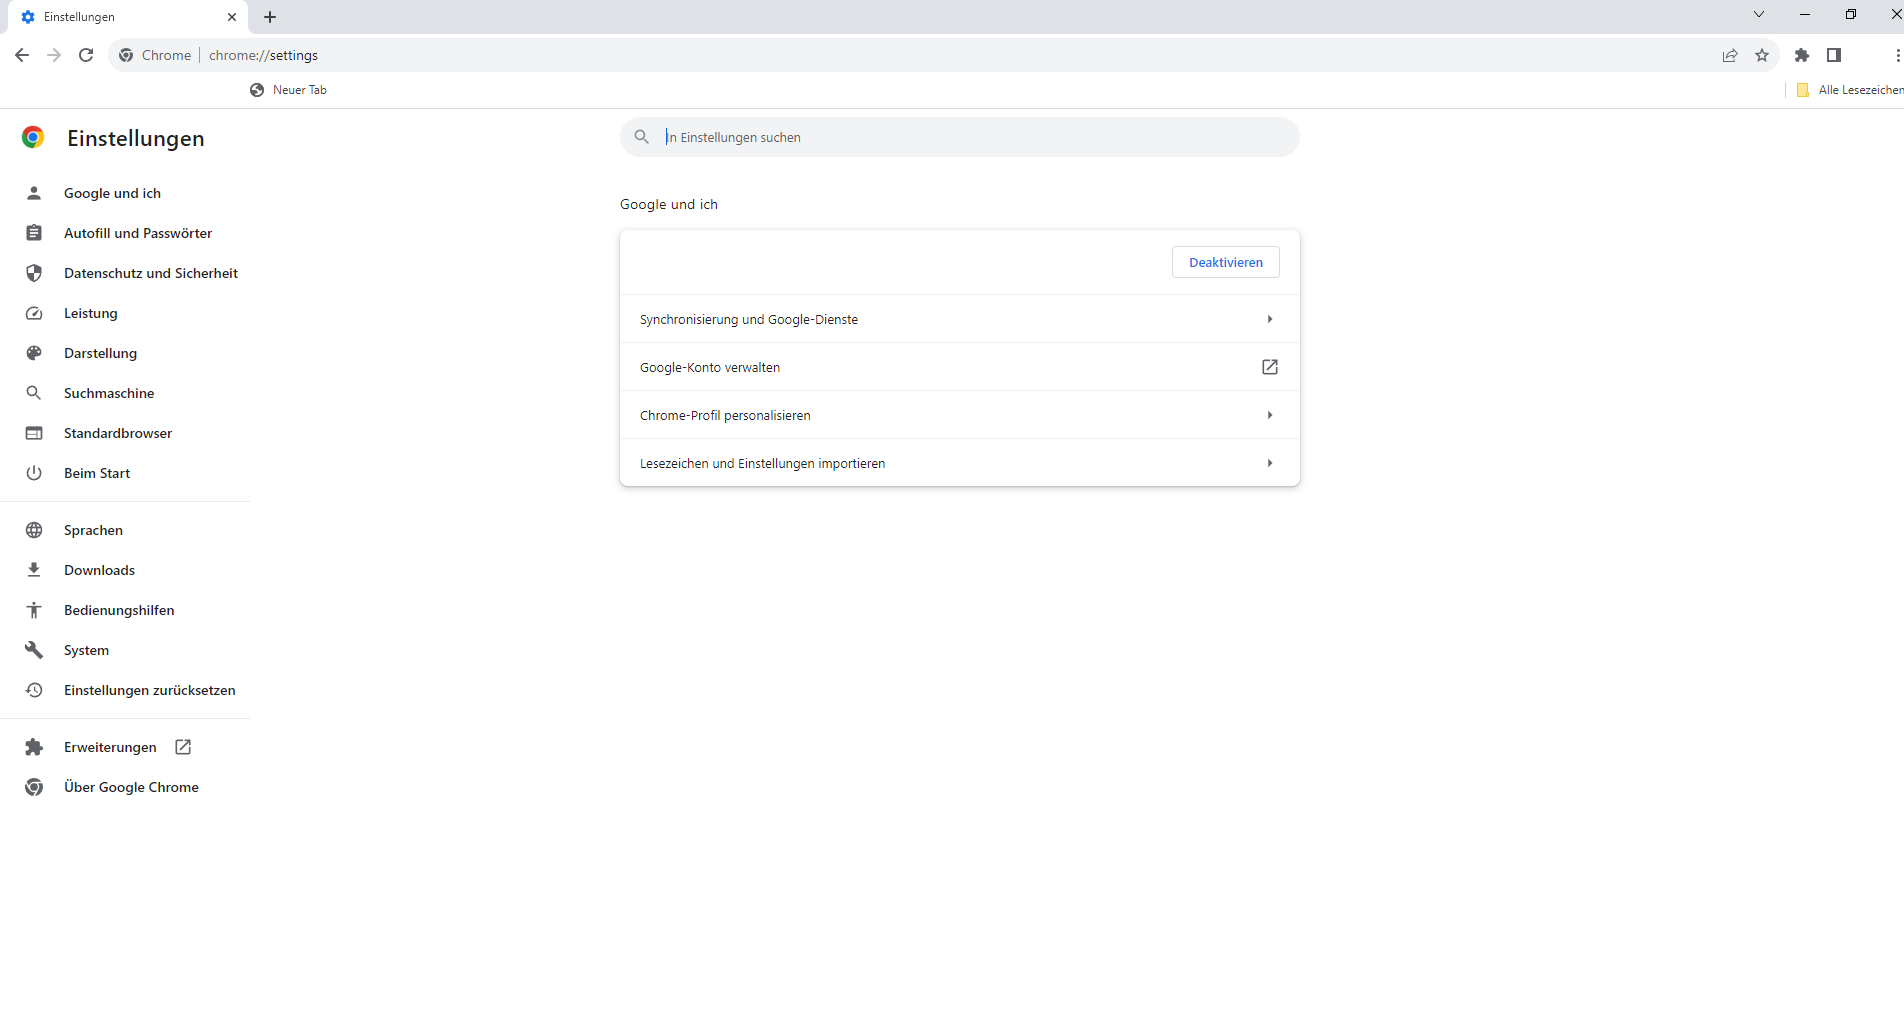Image resolution: width=1904 pixels, height=1034 pixels.
Task: Go to Darstellung settings section
Action: (100, 353)
